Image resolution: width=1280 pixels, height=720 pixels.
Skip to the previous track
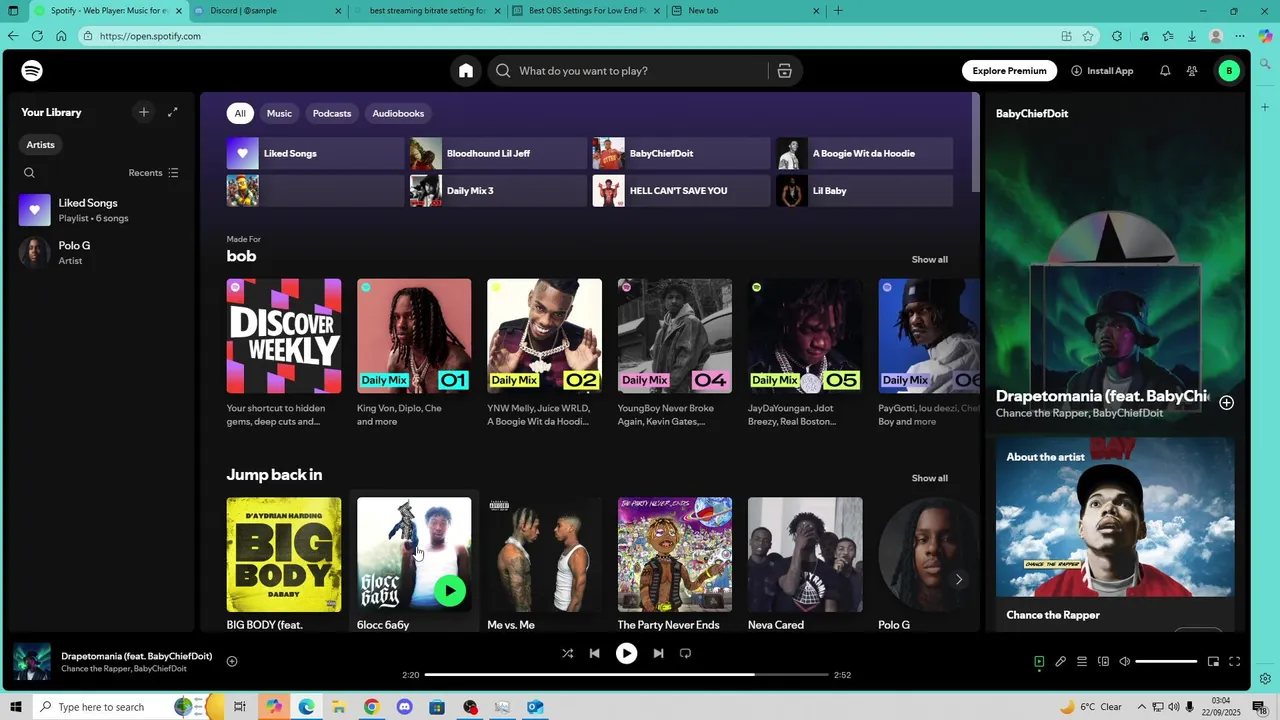coord(594,653)
